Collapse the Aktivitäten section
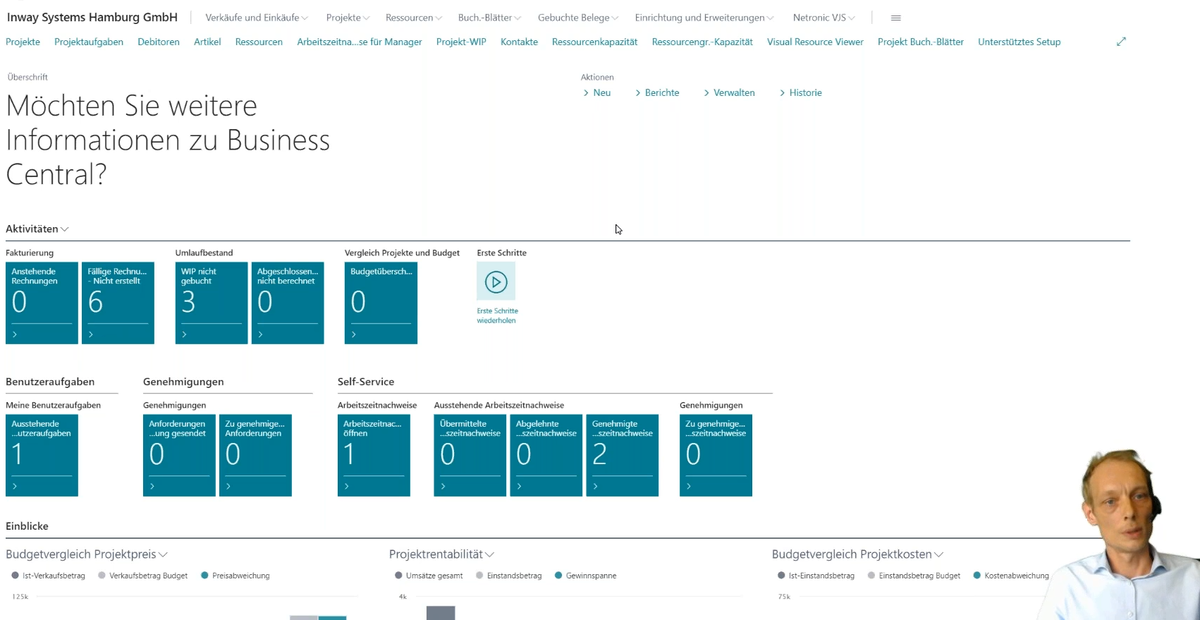 pyautogui.click(x=37, y=229)
